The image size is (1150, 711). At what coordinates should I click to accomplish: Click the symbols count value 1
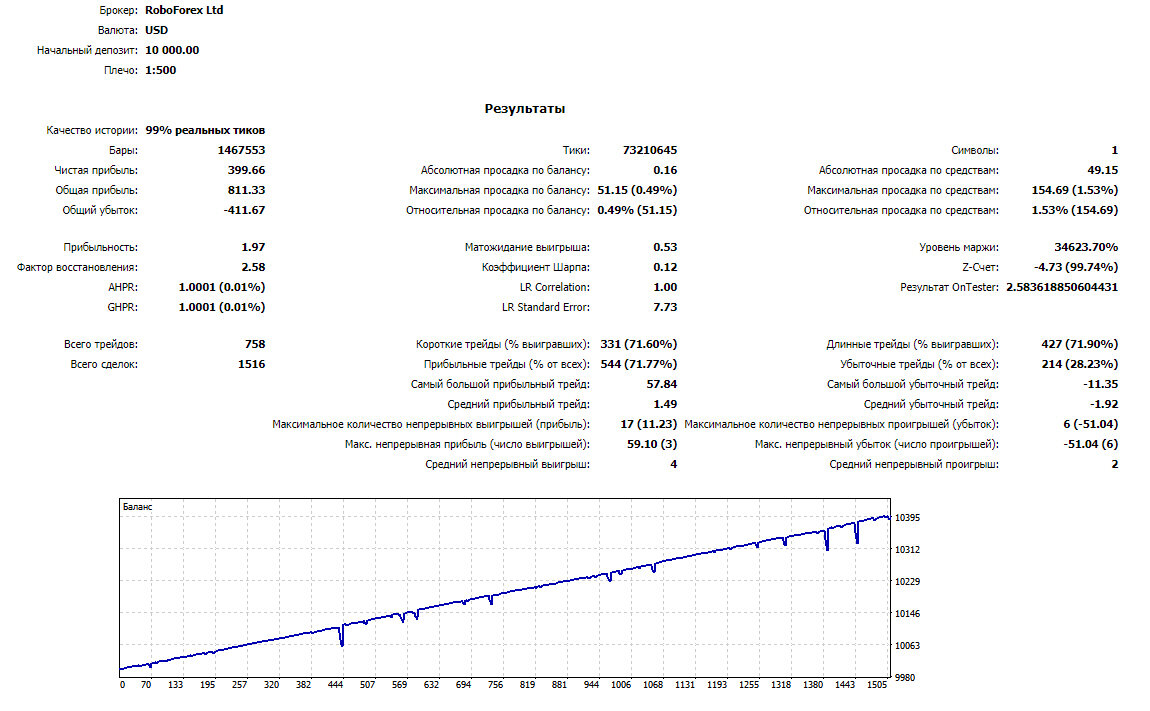(x=1115, y=150)
